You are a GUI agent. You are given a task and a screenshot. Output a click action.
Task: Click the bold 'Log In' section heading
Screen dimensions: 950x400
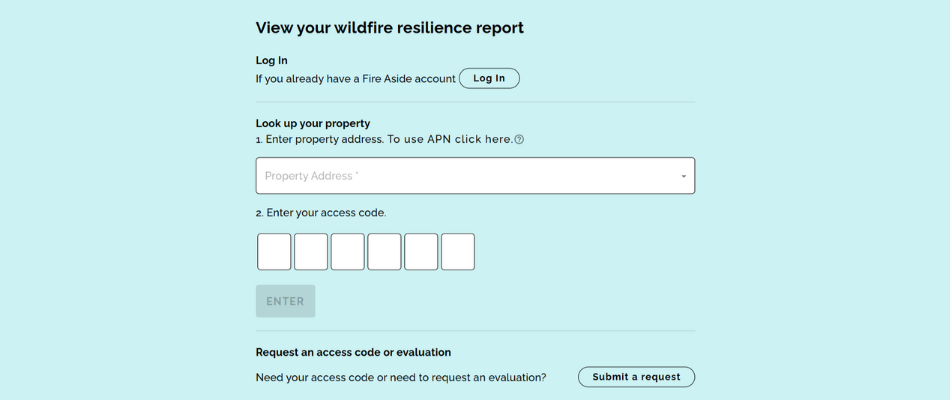[272, 60]
